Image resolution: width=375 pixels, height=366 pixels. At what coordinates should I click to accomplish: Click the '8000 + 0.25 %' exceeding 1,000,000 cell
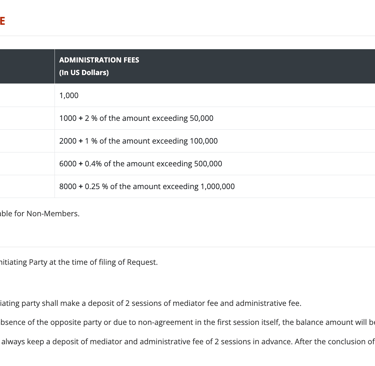point(215,186)
